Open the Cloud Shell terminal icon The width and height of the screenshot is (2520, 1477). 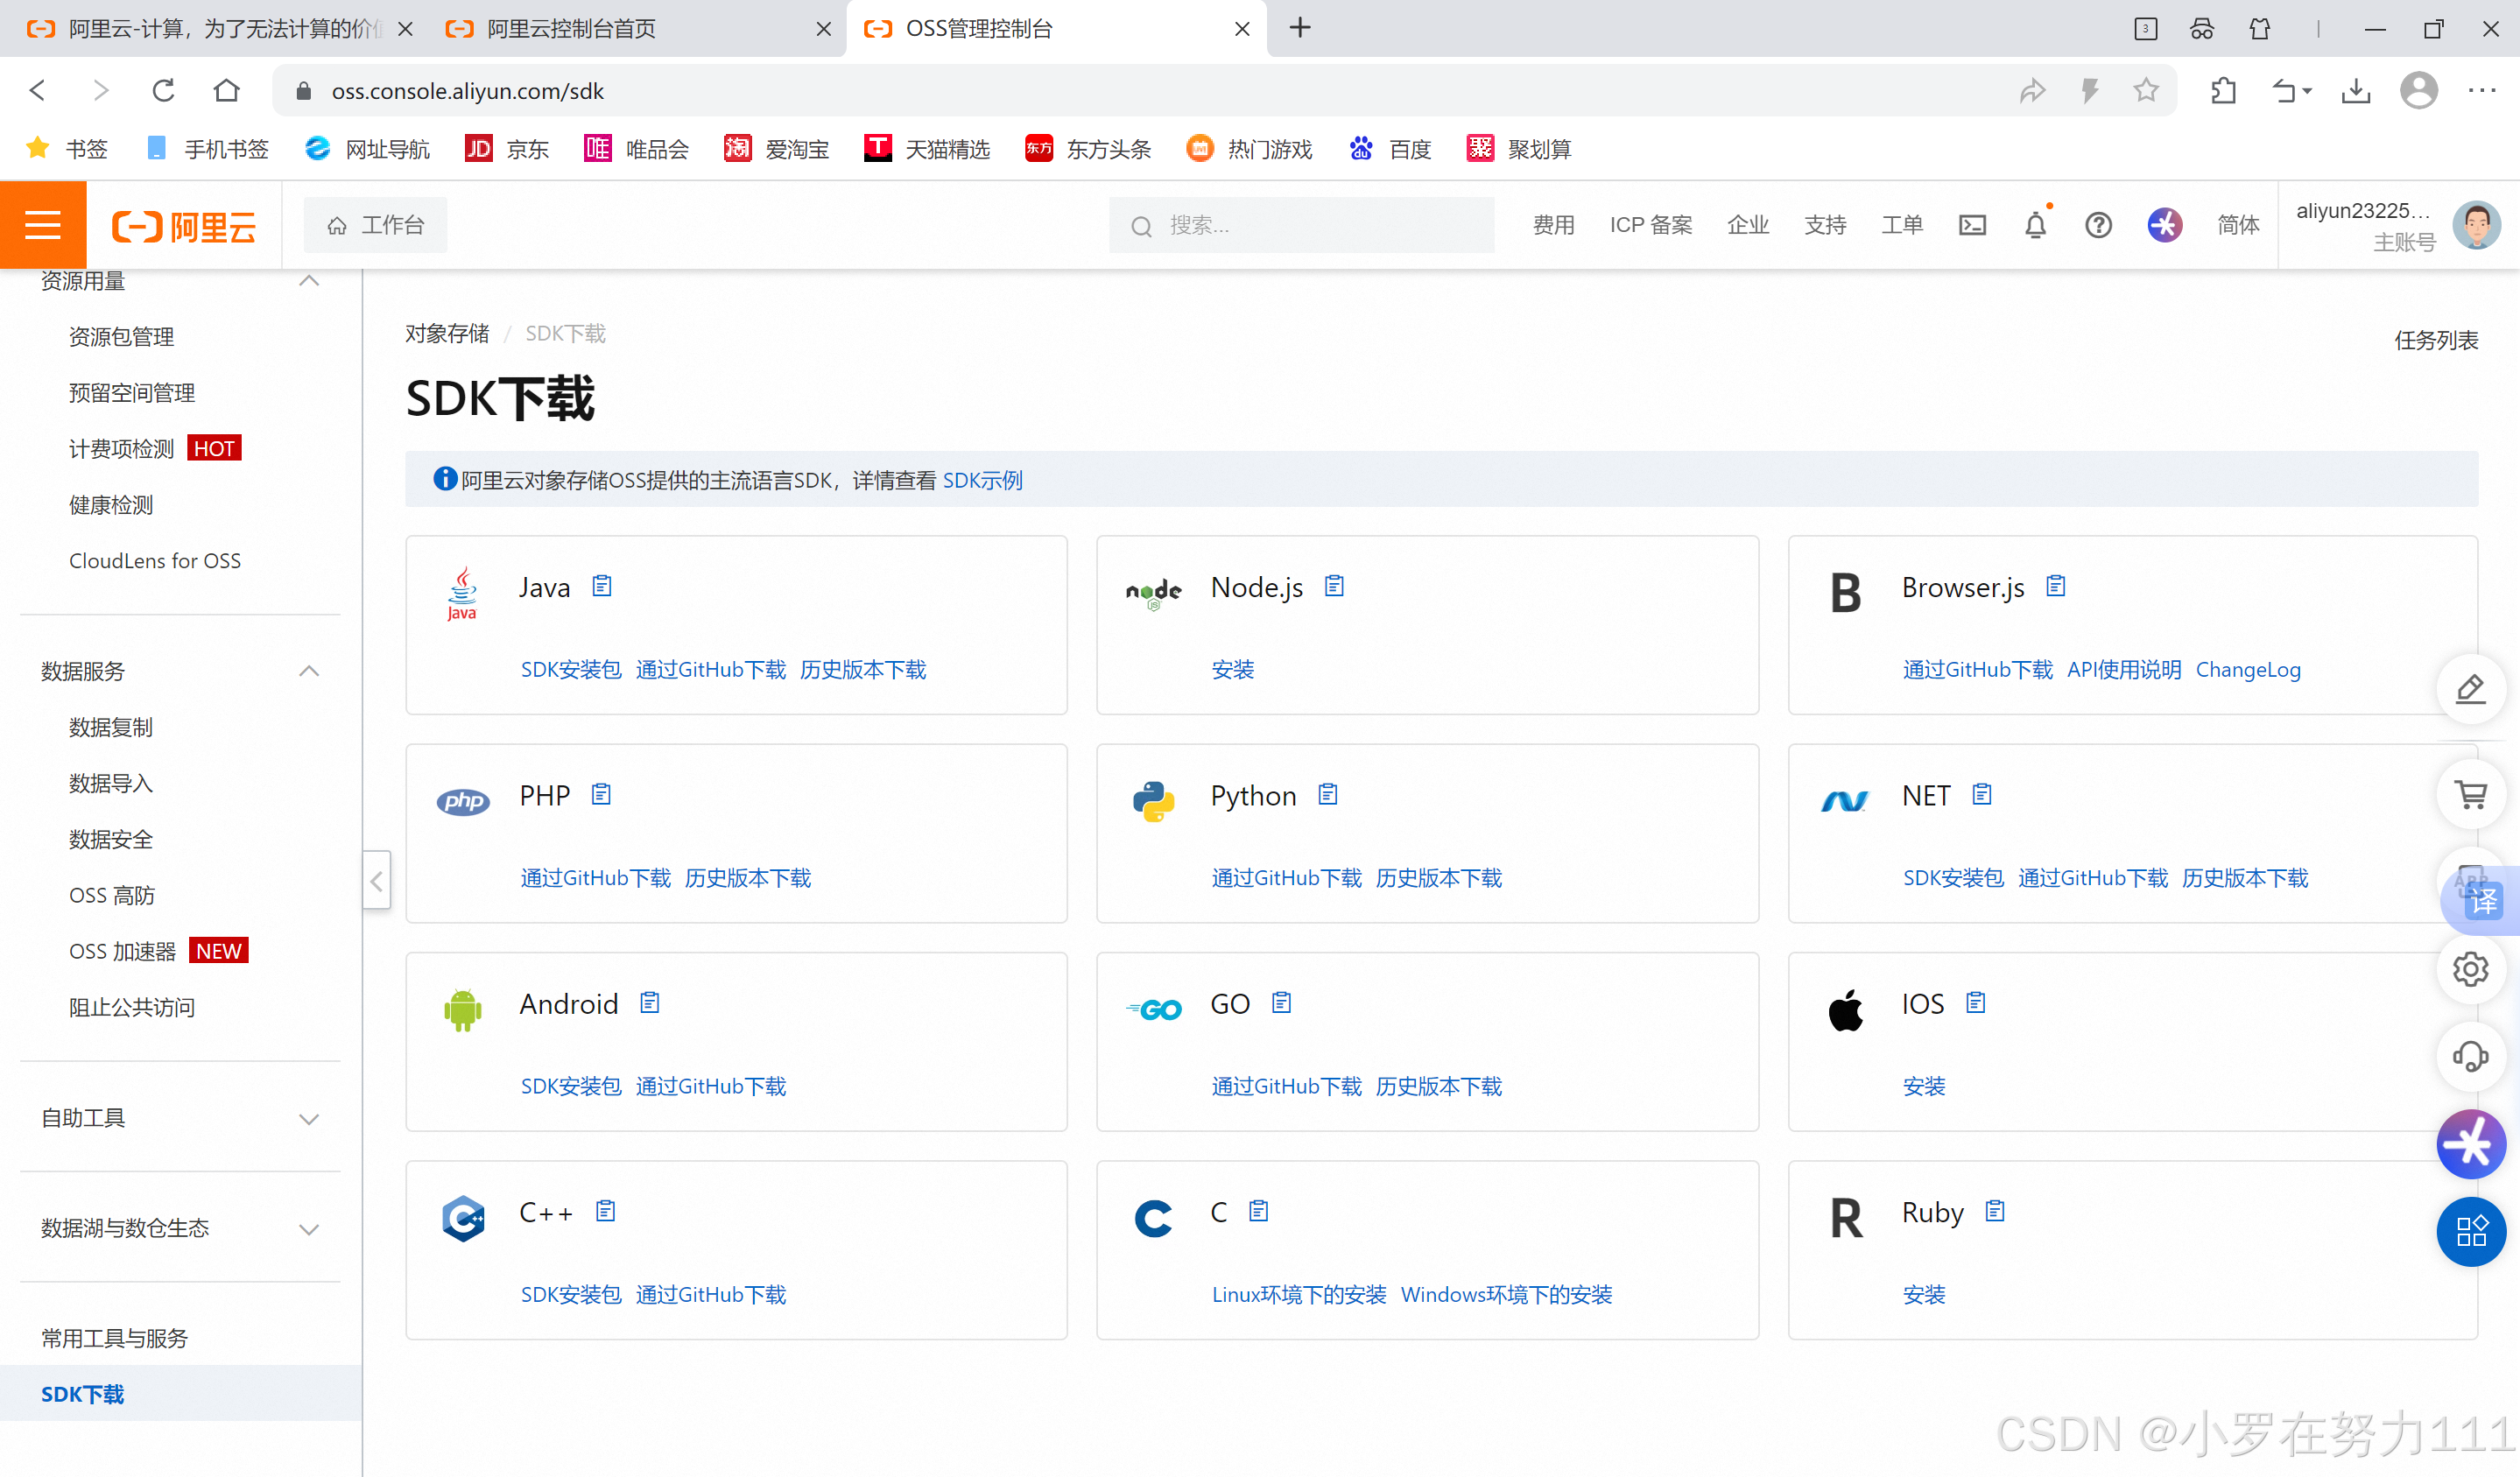pos(1972,225)
